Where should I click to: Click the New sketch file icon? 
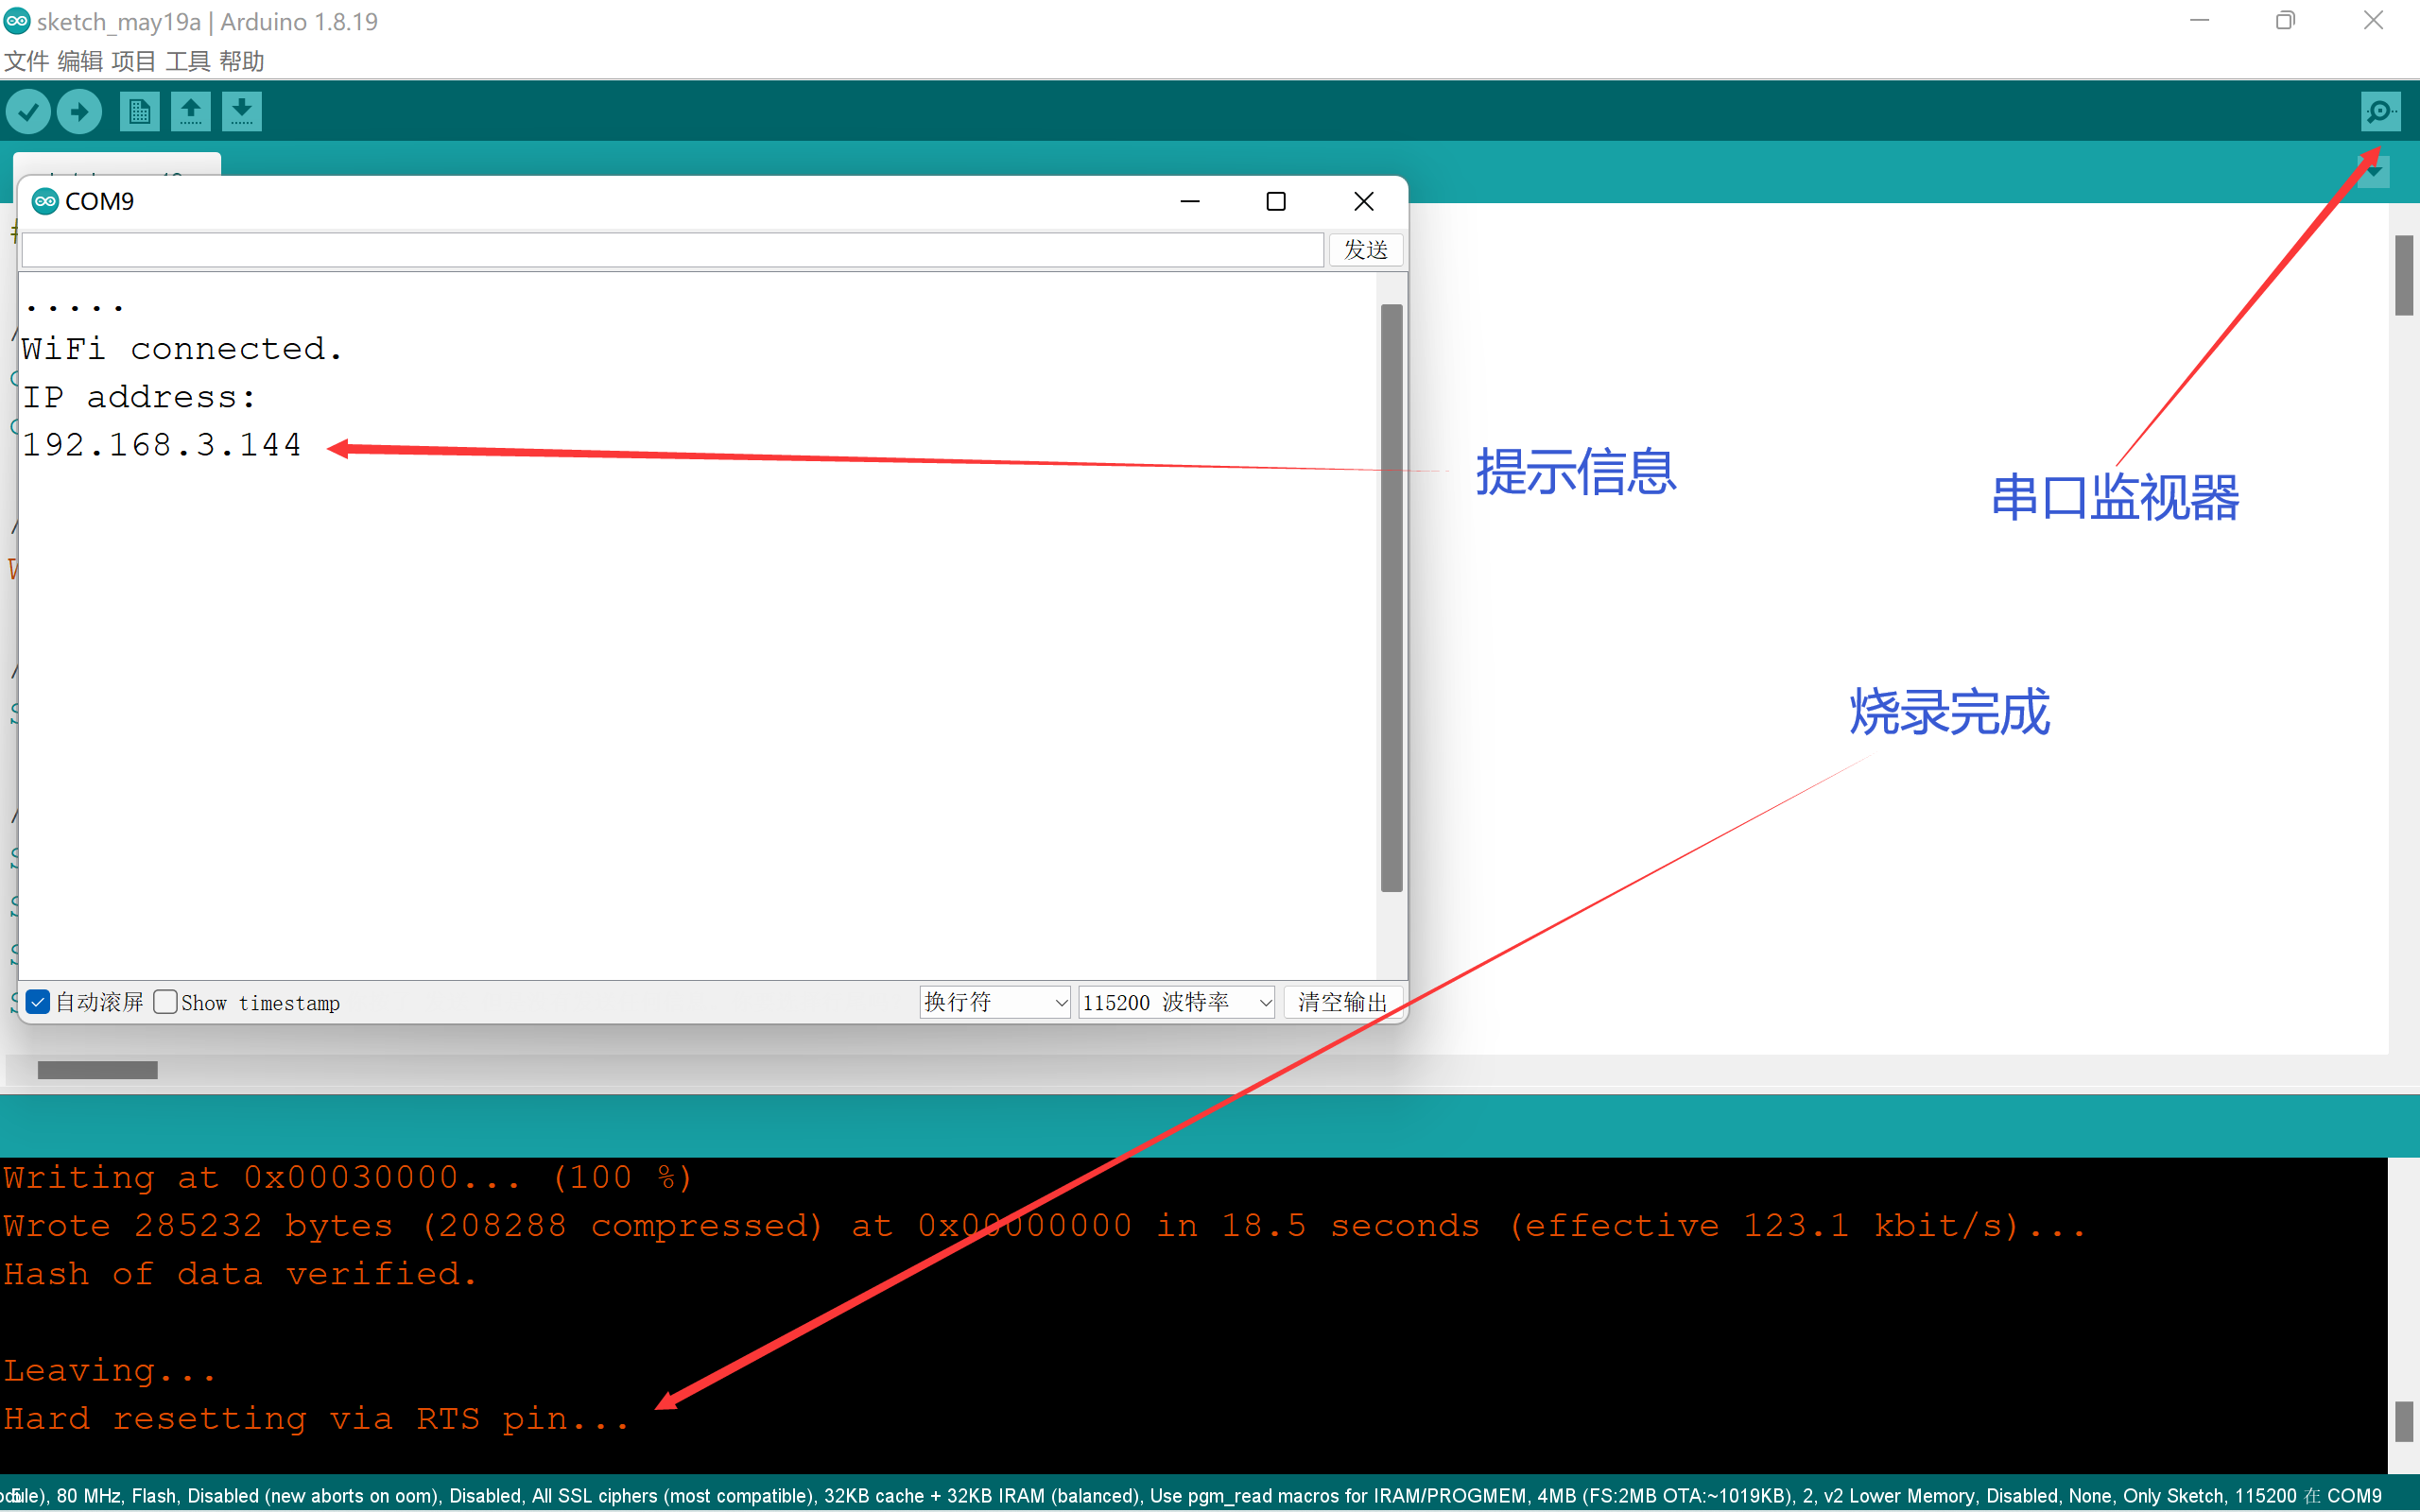[139, 111]
